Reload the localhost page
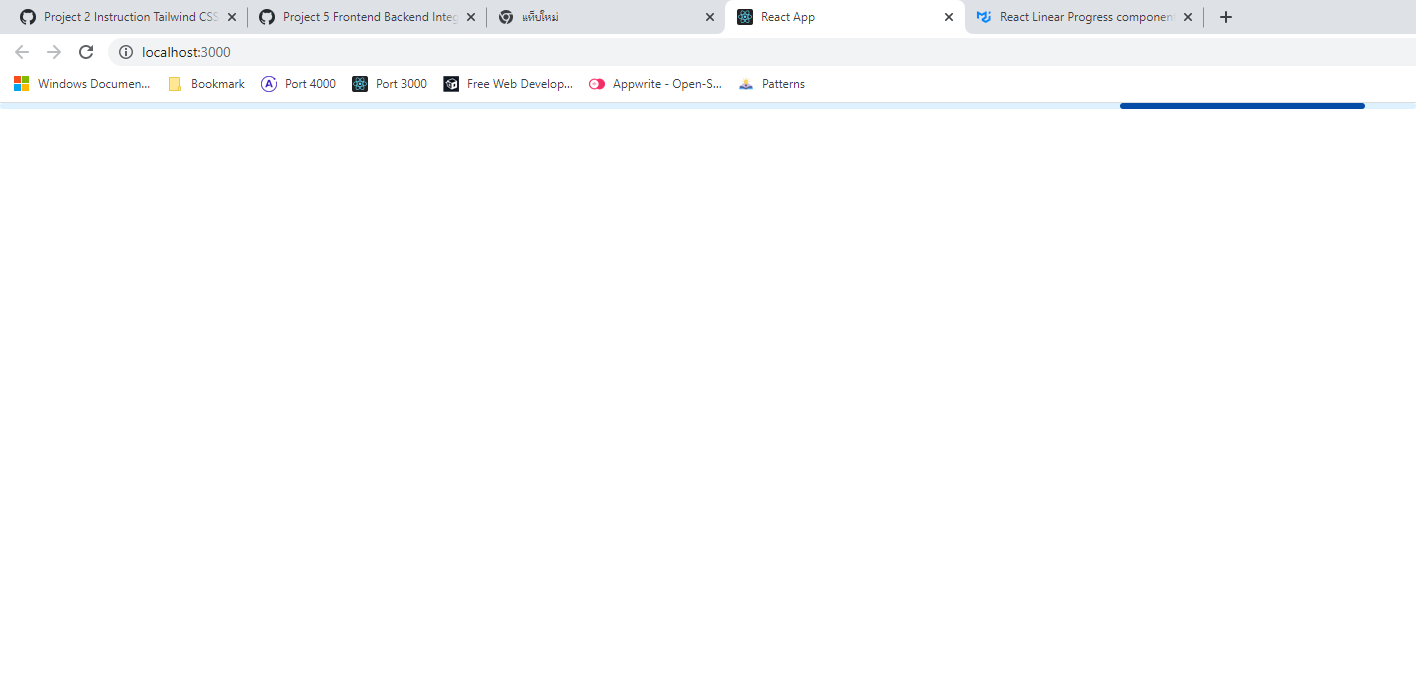 pyautogui.click(x=86, y=52)
